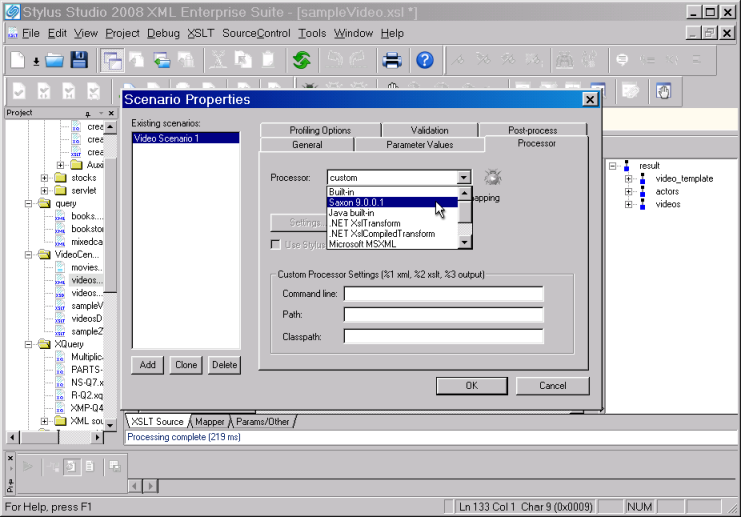Screen dimensions: 741x517
Task: Select Built-in in the processor list
Action: (x=392, y=191)
